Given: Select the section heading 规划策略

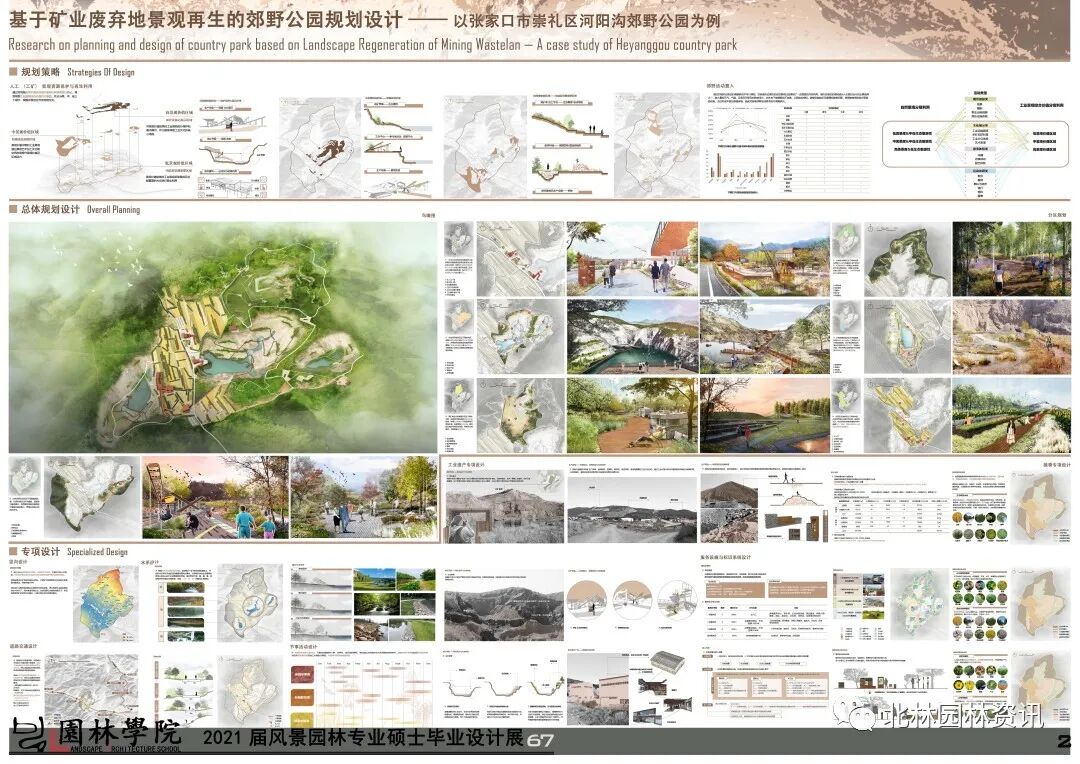Looking at the screenshot, I should pyautogui.click(x=40, y=72).
